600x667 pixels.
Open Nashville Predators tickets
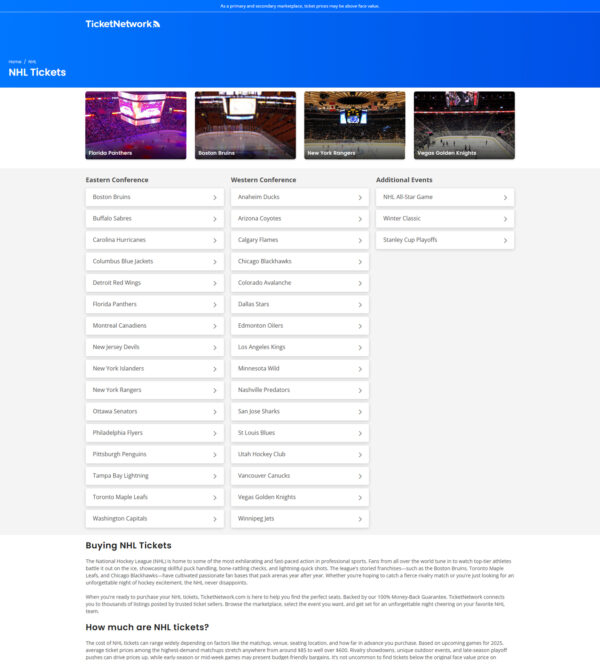(x=300, y=390)
